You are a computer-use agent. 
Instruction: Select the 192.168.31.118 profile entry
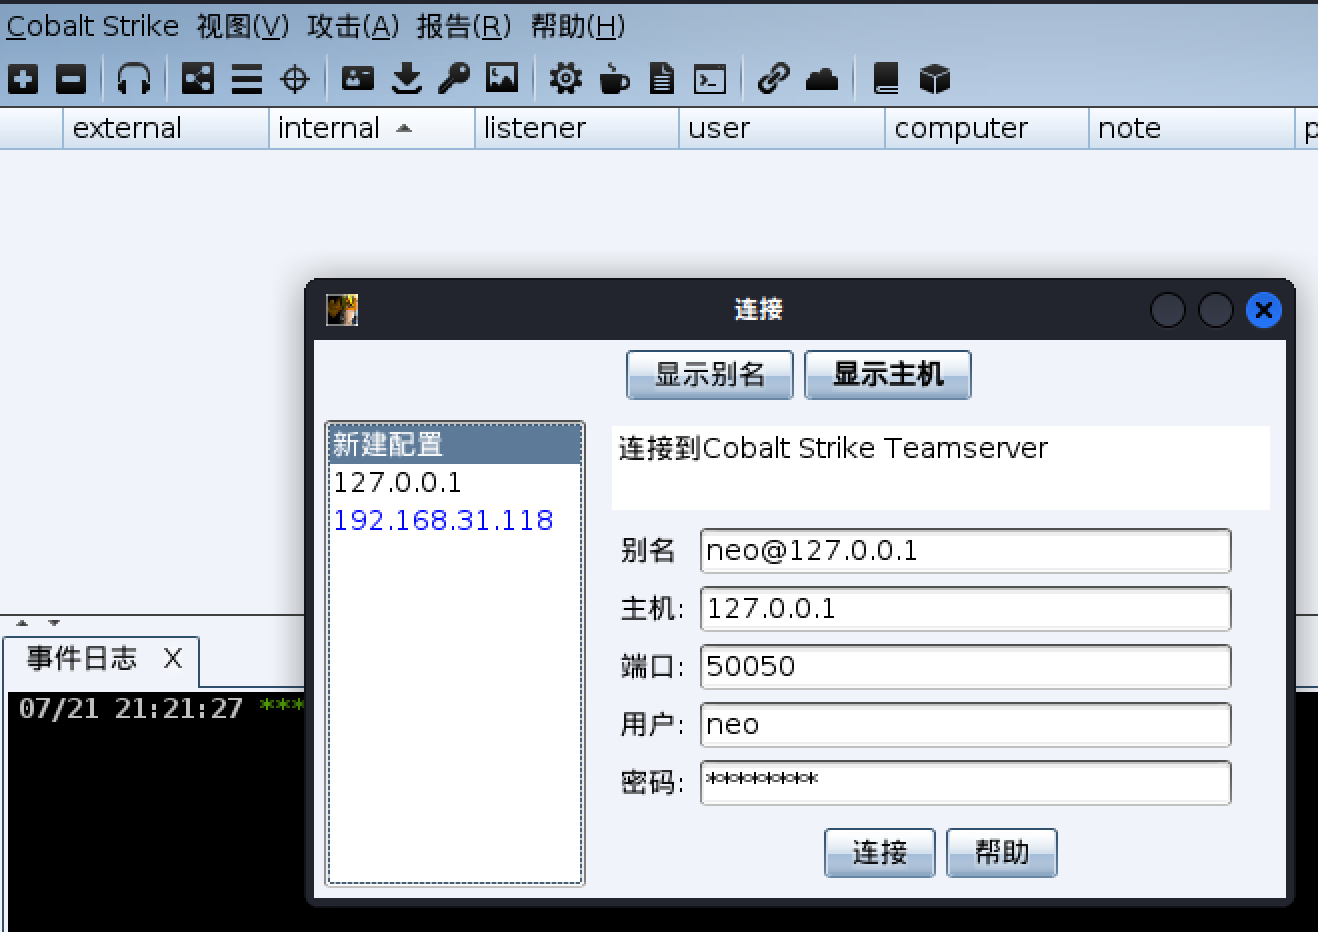455,521
